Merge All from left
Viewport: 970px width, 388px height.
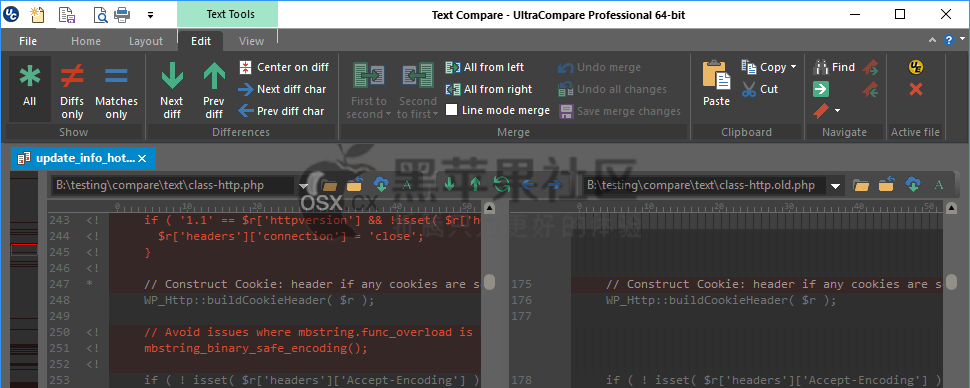(x=484, y=67)
